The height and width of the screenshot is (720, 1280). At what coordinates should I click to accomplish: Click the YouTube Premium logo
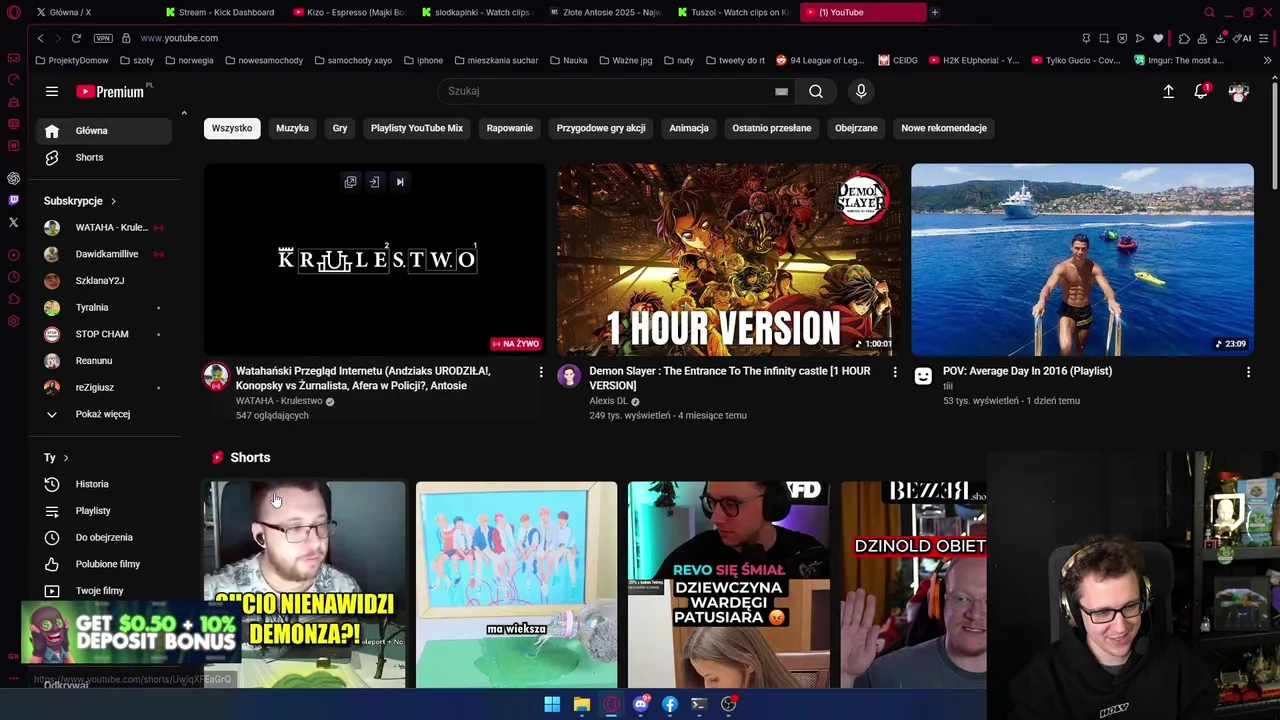110,91
